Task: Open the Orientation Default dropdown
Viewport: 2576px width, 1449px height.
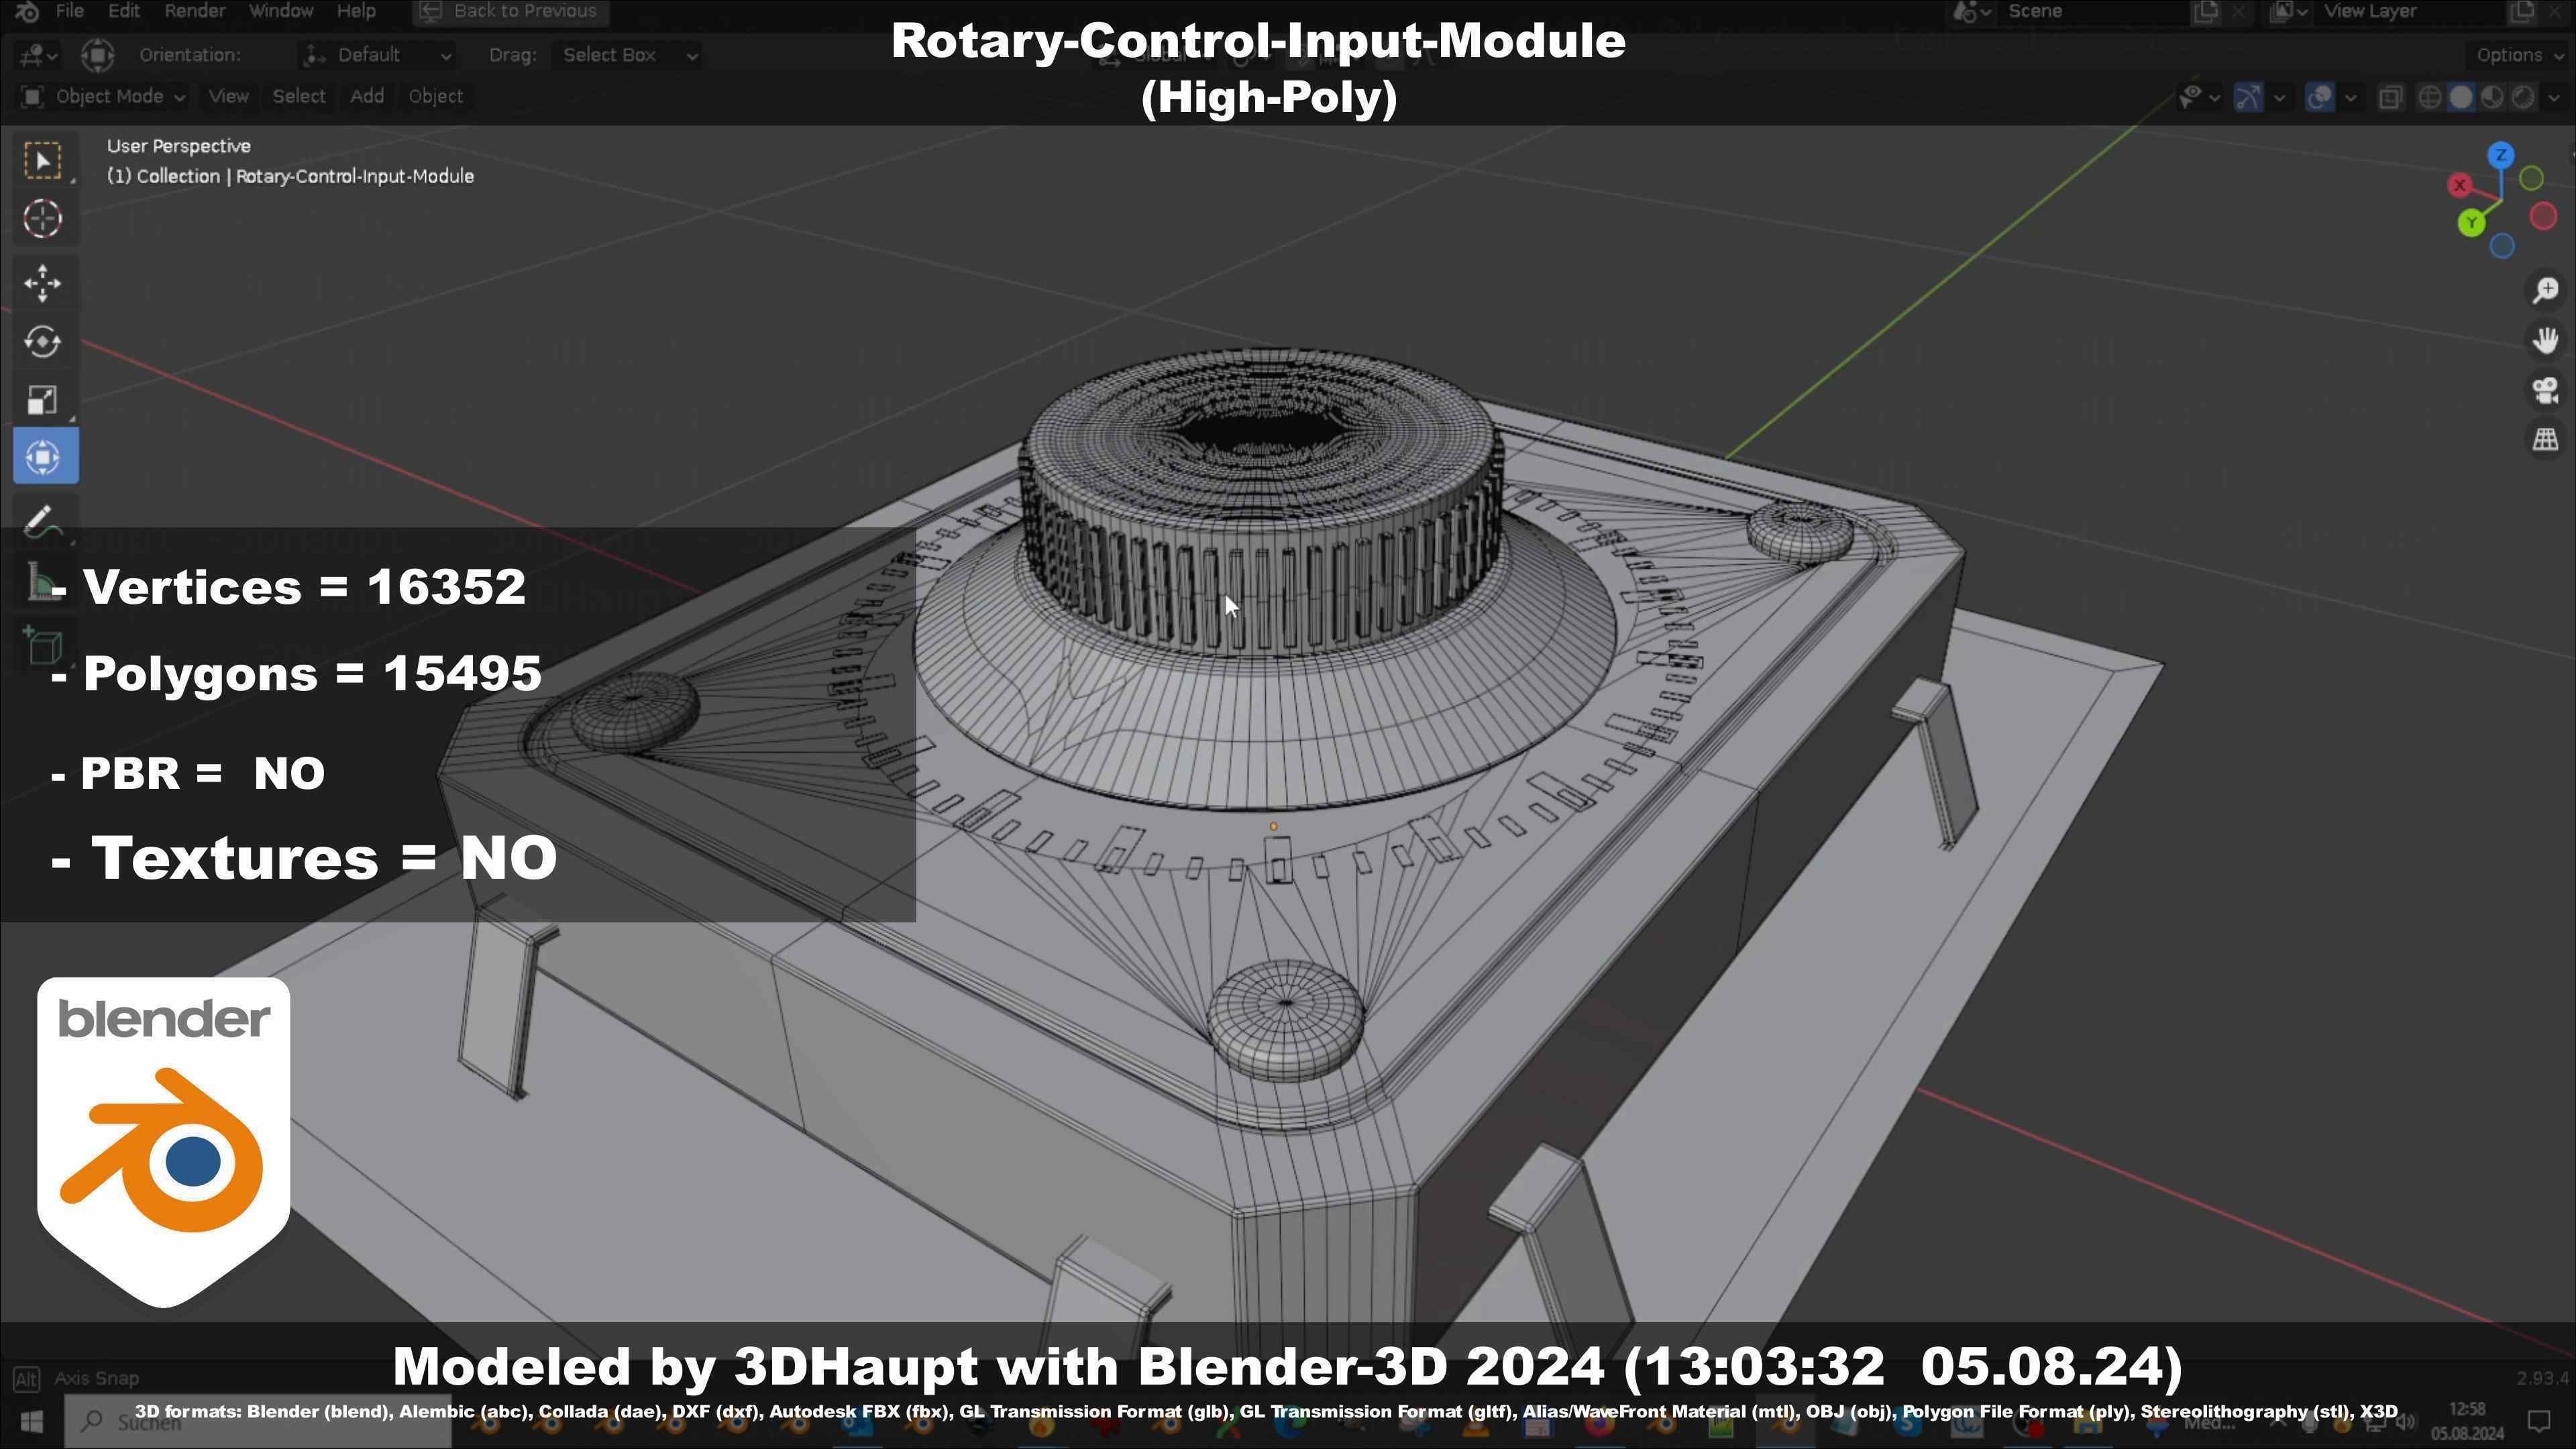Action: coord(378,55)
